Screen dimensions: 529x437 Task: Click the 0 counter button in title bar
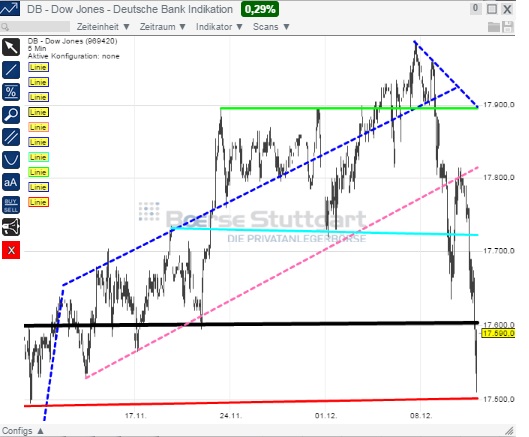coord(475,8)
